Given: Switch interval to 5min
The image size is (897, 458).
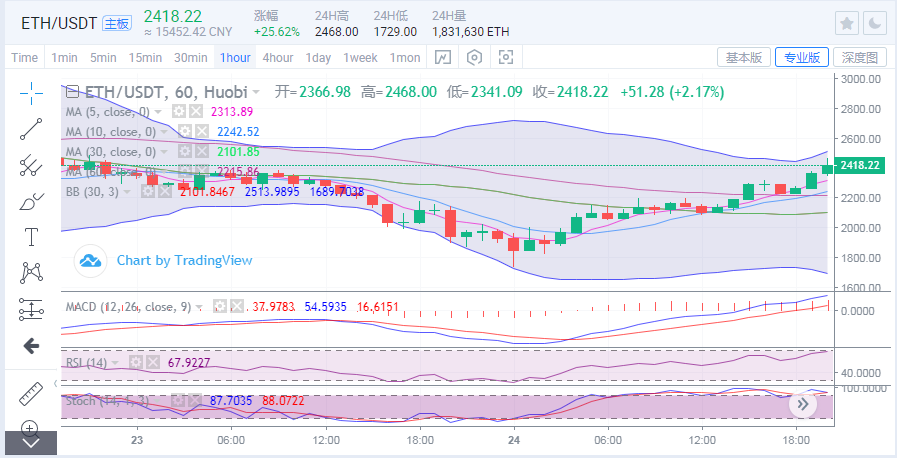Looking at the screenshot, I should tap(103, 57).
